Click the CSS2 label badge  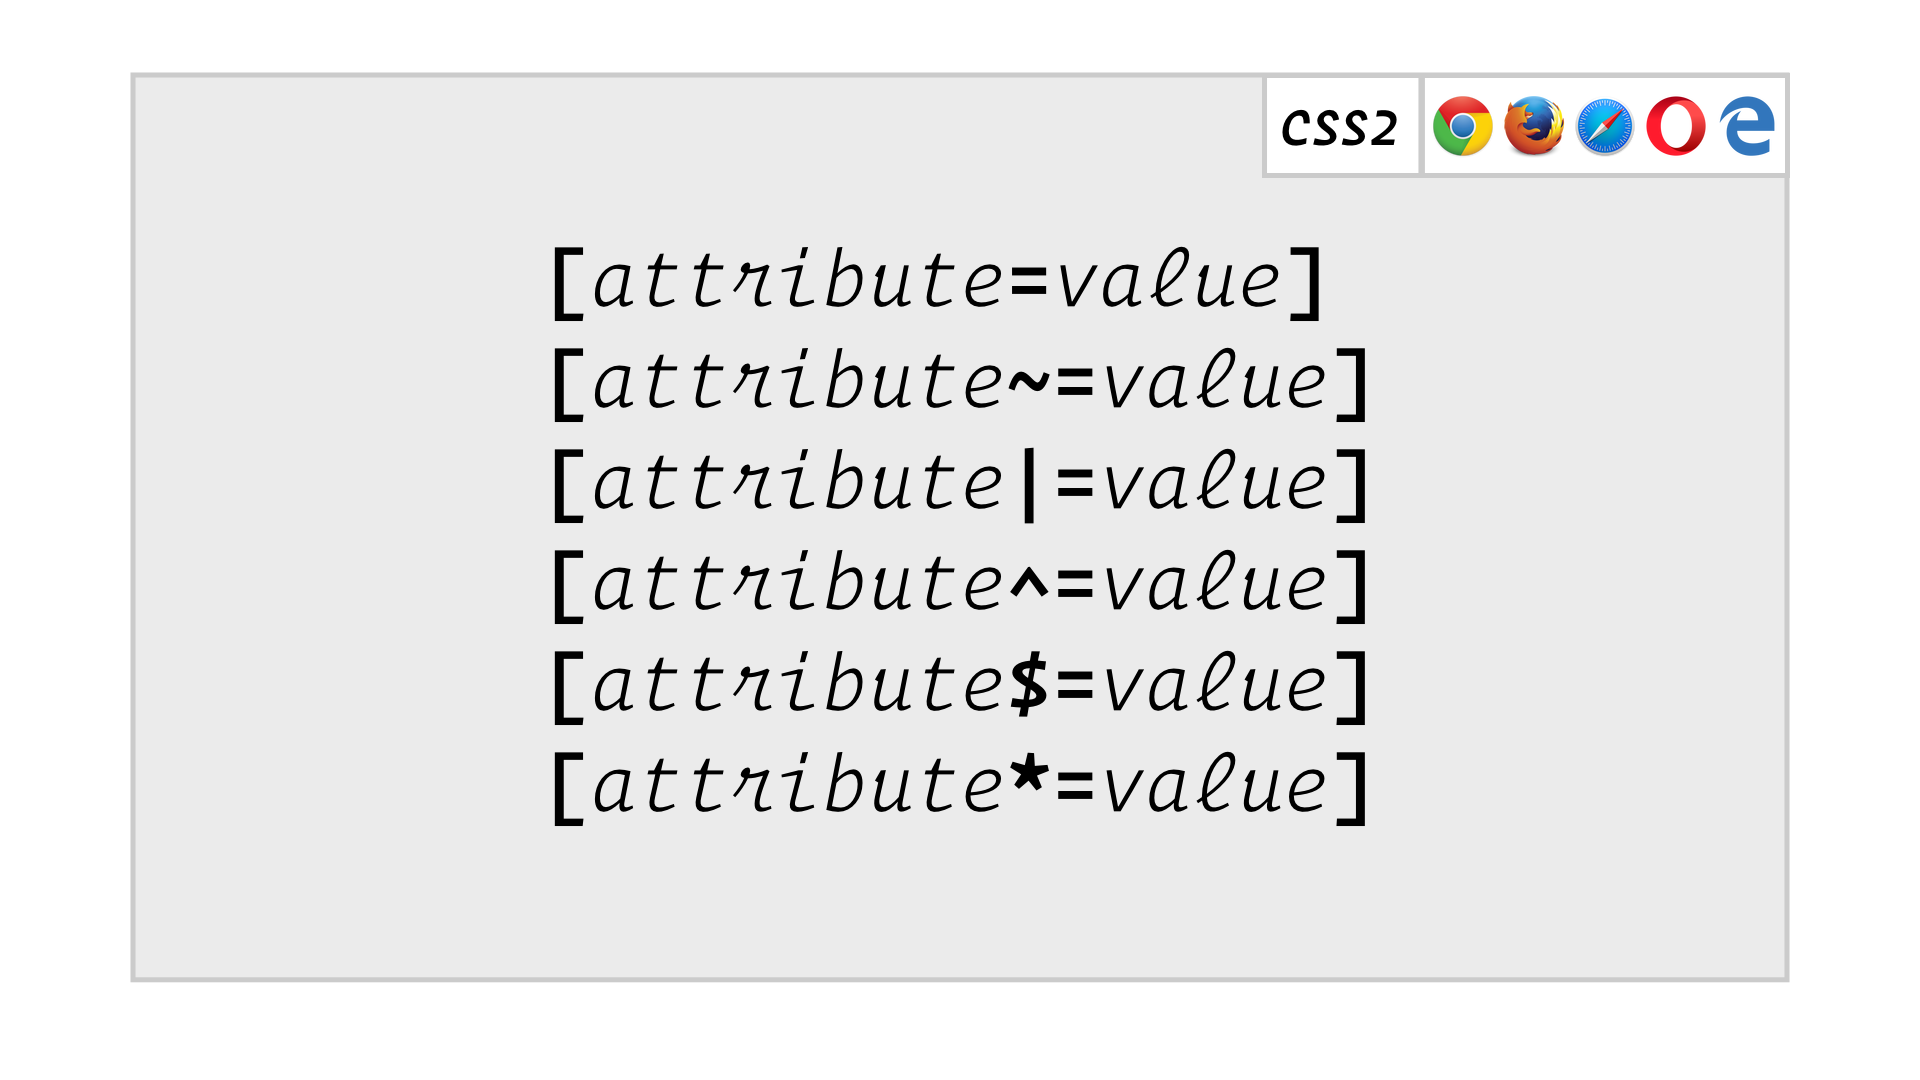1341,127
